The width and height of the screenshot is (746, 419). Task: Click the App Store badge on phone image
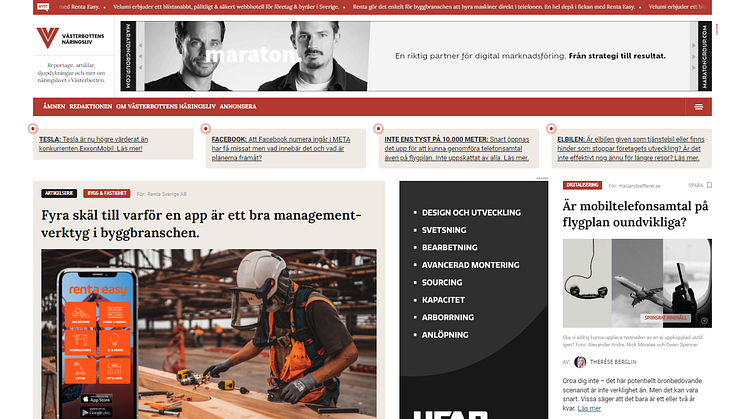(97, 400)
